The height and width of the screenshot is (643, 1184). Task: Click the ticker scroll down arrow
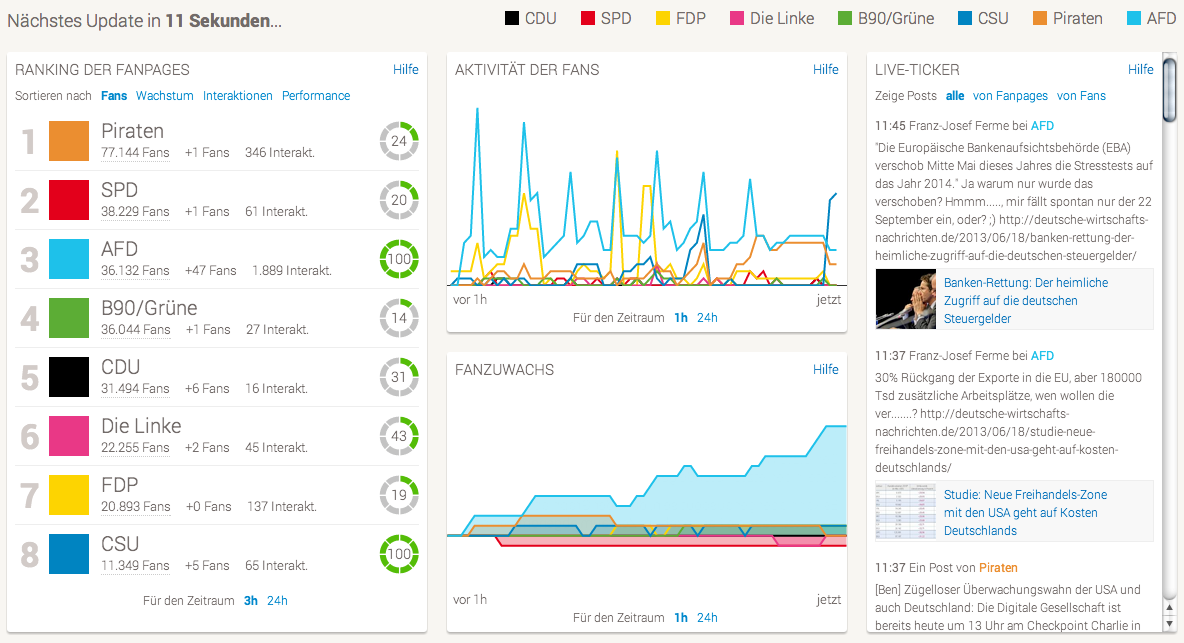[x=1170, y=624]
